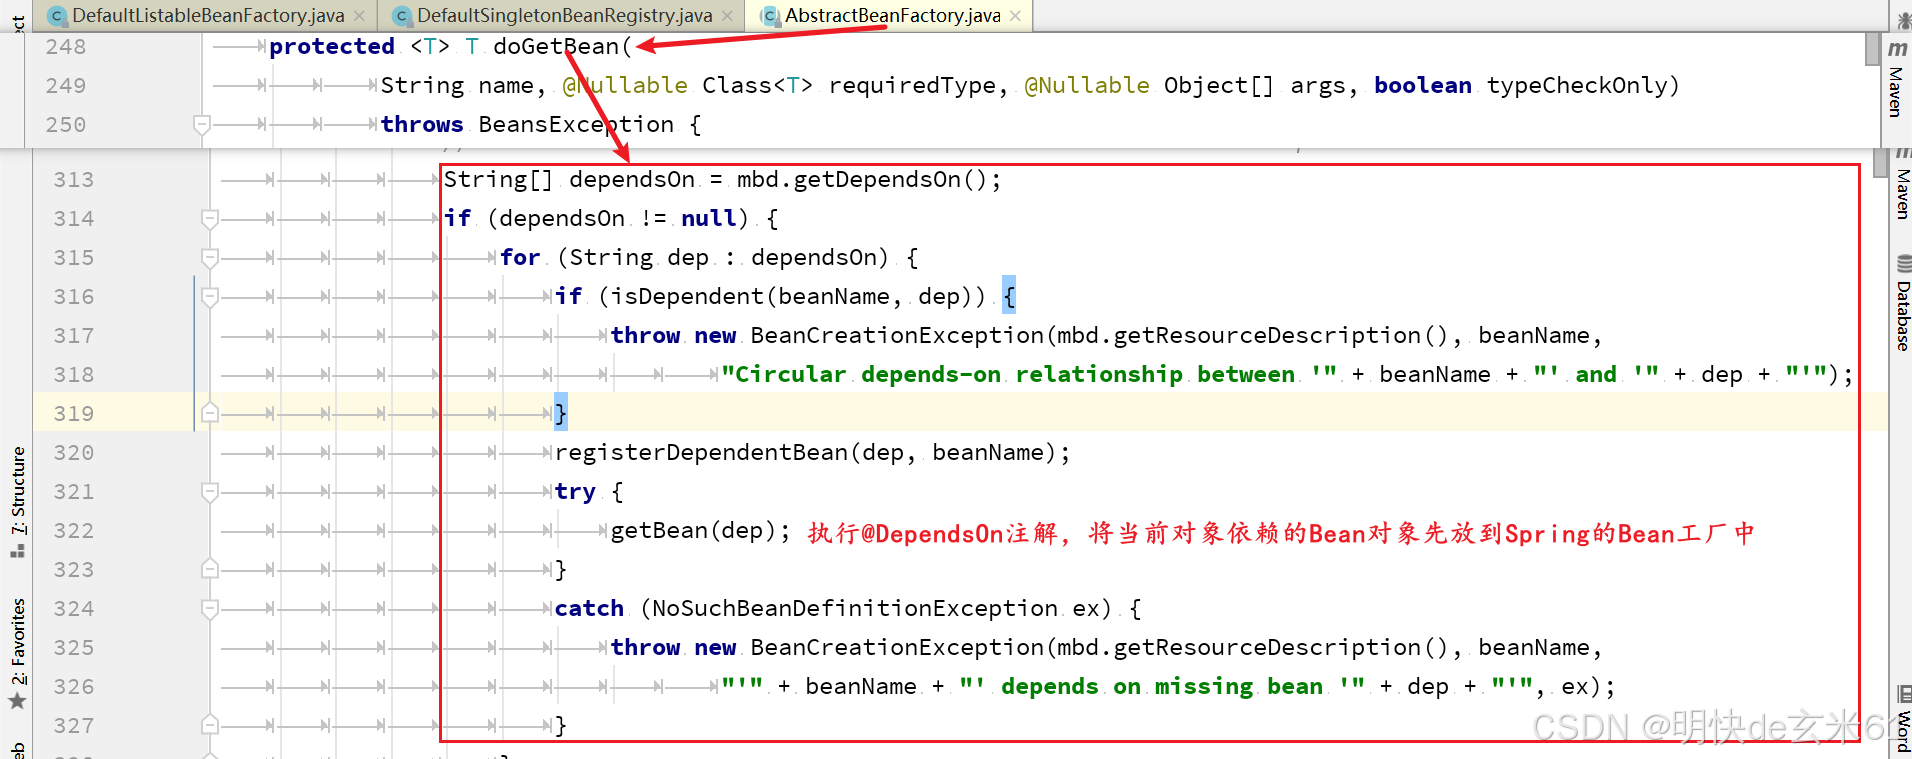Click line number 313 in the gutter
The image size is (1912, 759).
74,180
